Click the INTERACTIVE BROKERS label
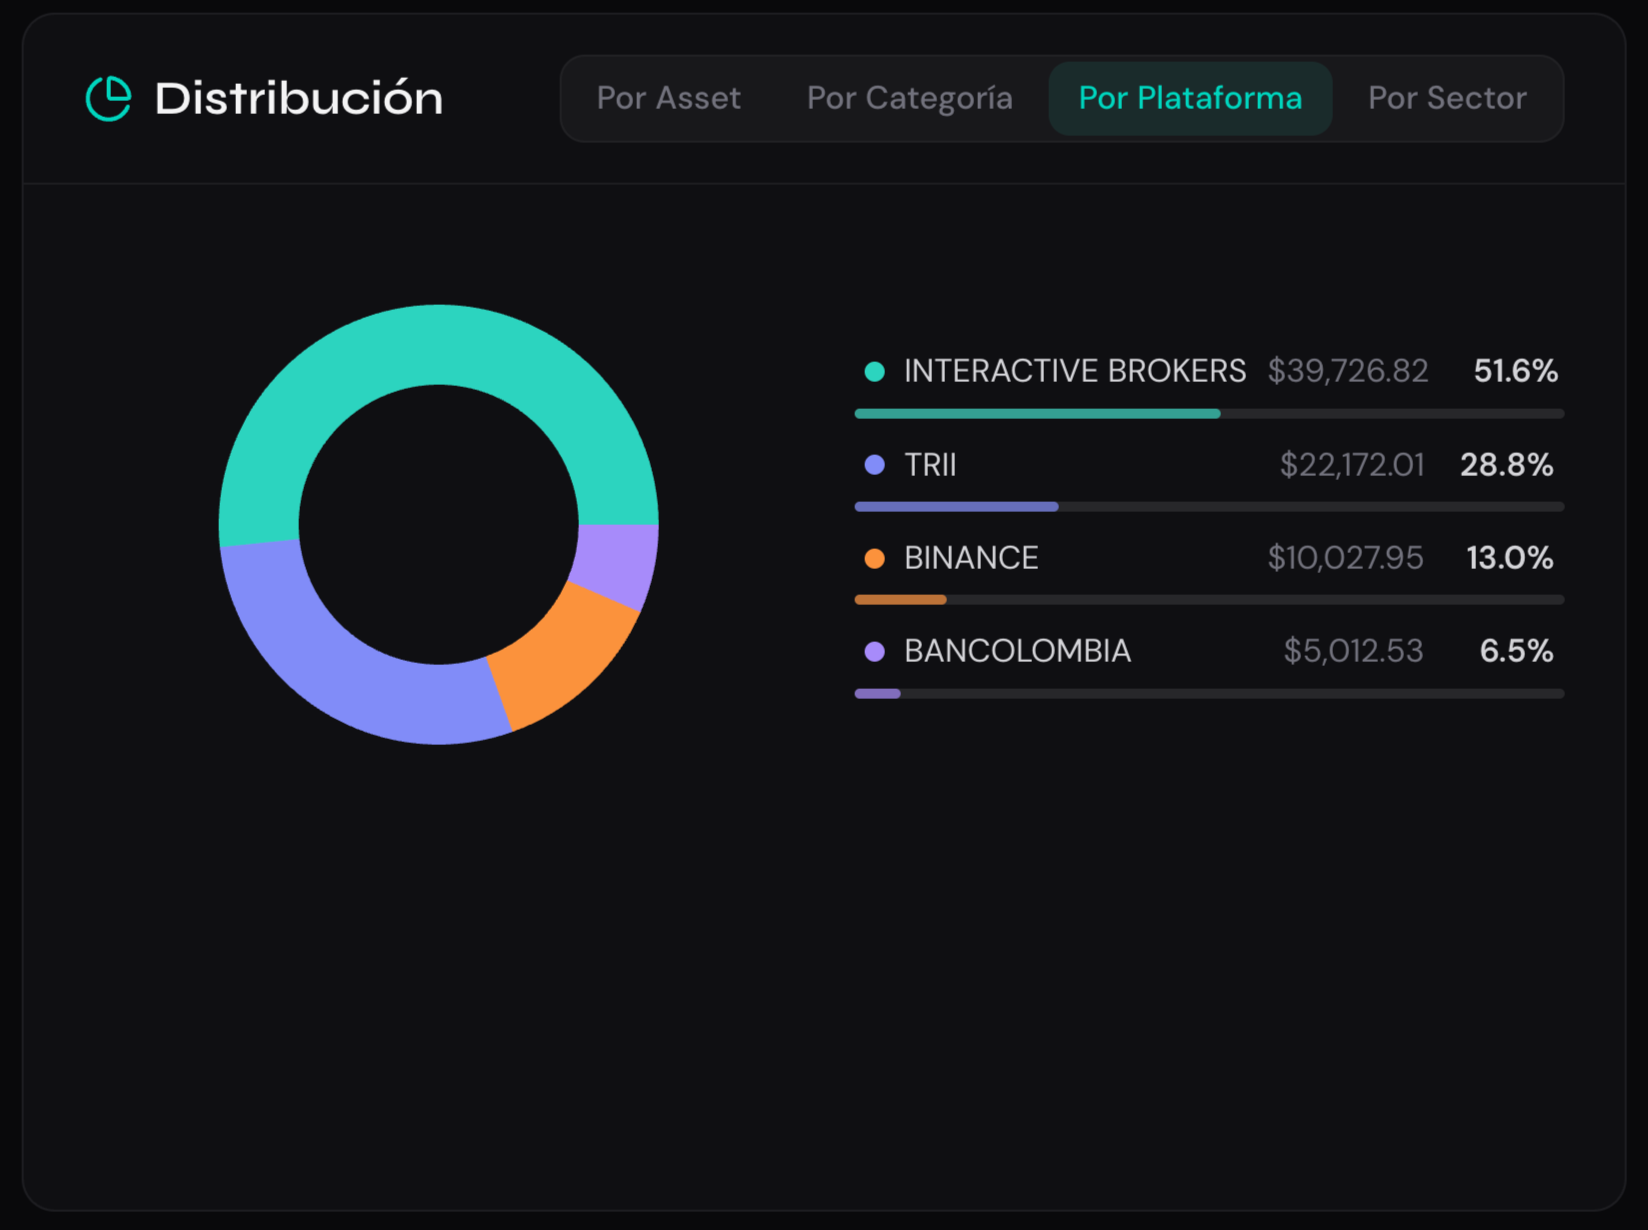1648x1230 pixels. (1074, 372)
